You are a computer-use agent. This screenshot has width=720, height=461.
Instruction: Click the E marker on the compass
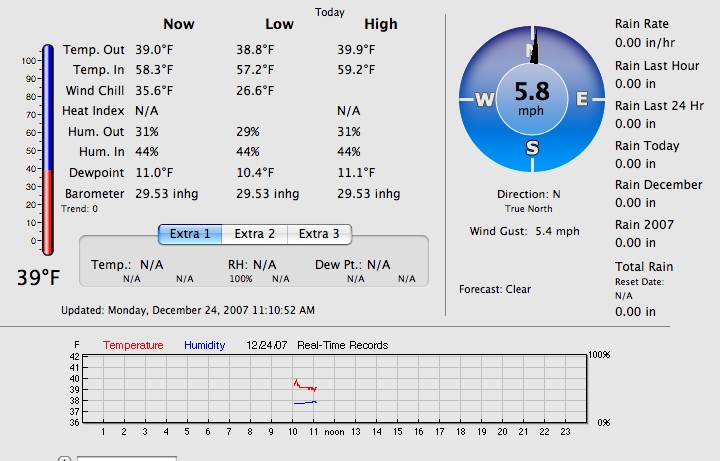click(582, 99)
